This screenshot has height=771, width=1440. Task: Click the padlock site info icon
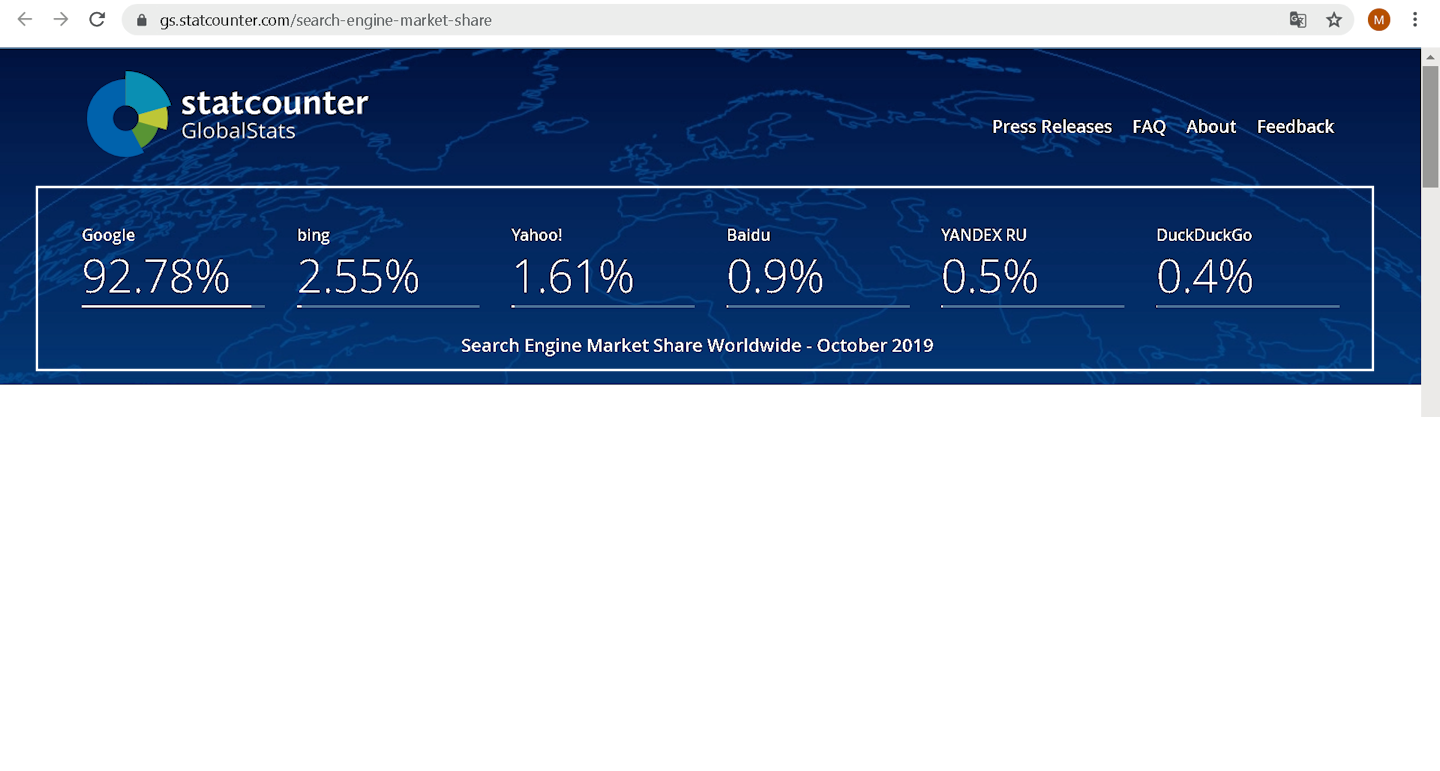click(141, 20)
